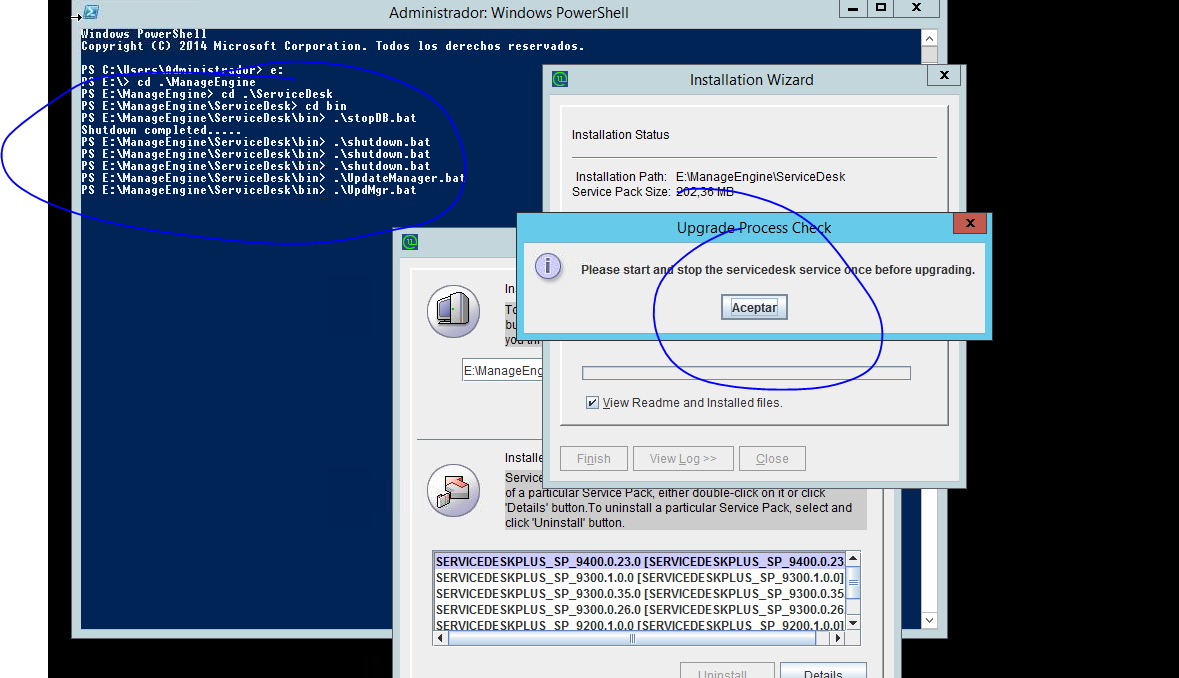Close the Upgrade Process Check dialog

pos(969,223)
